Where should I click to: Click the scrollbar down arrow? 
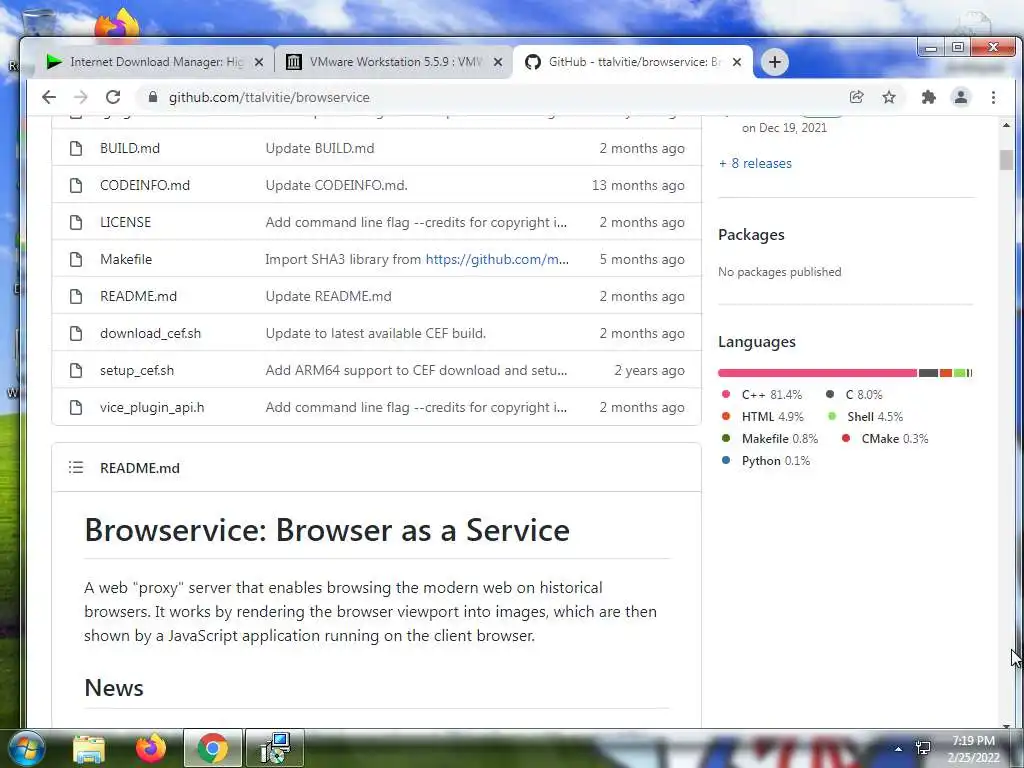[x=1006, y=725]
